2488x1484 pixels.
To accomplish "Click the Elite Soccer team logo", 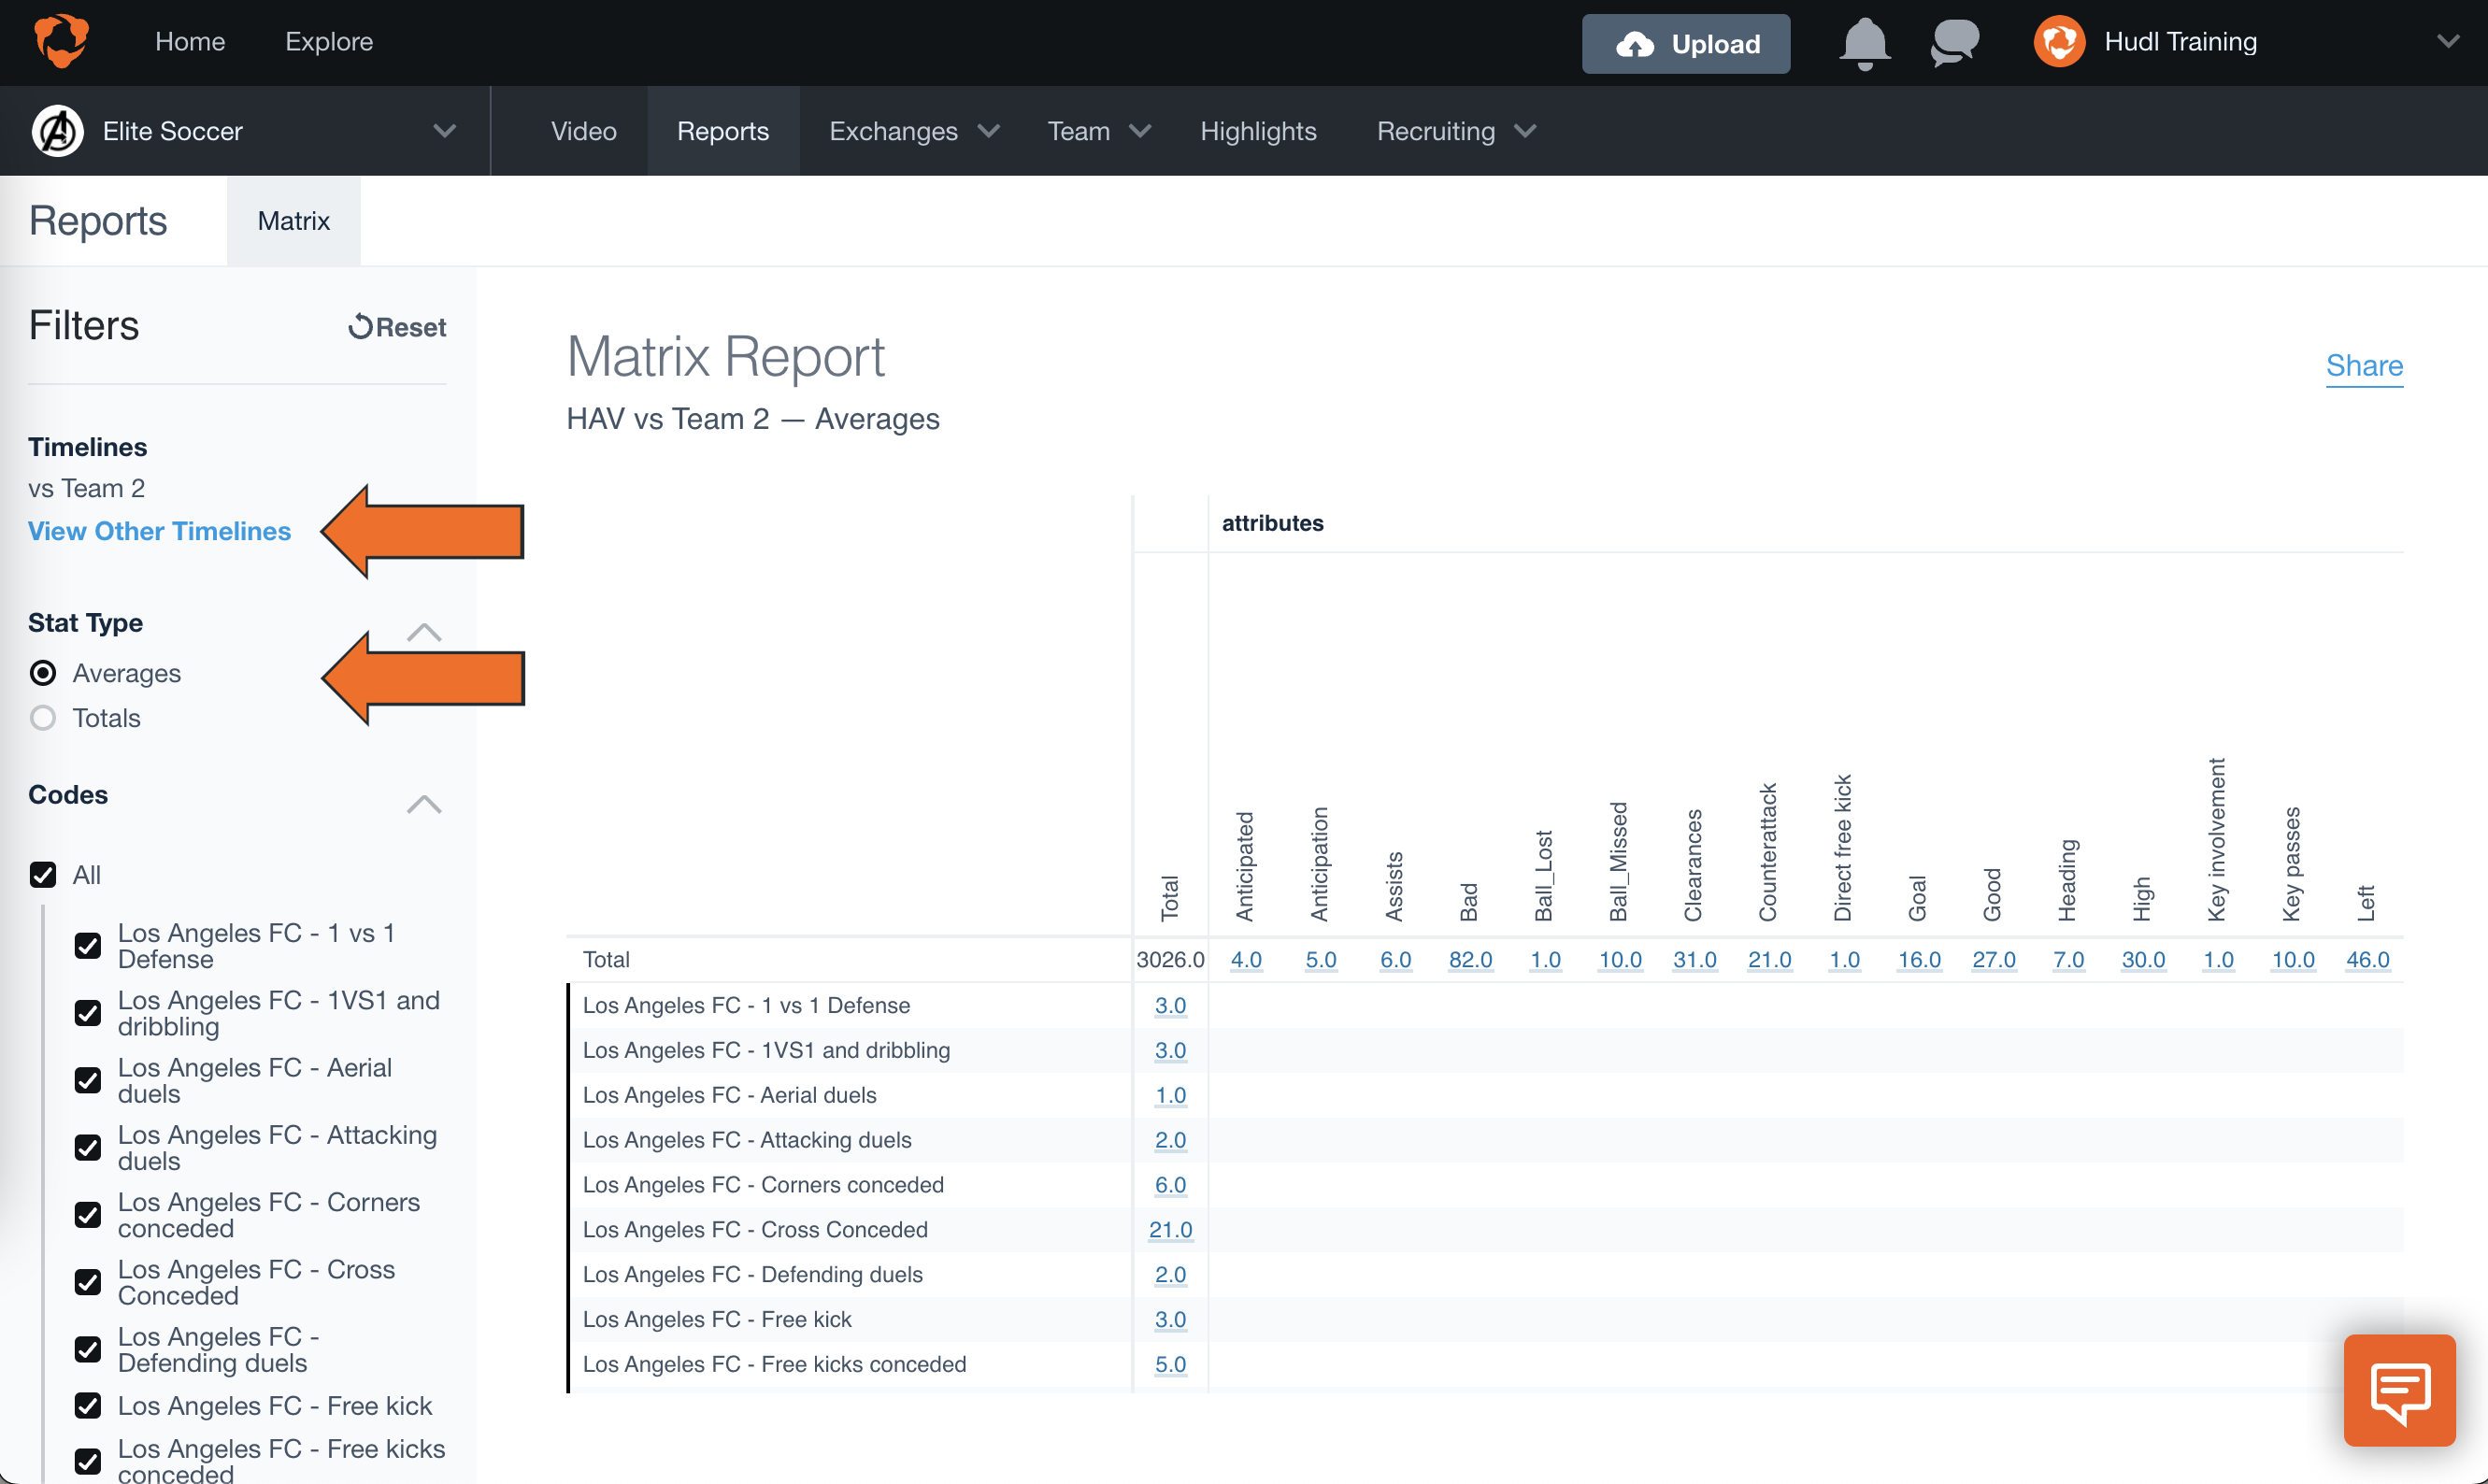I will pyautogui.click(x=58, y=131).
